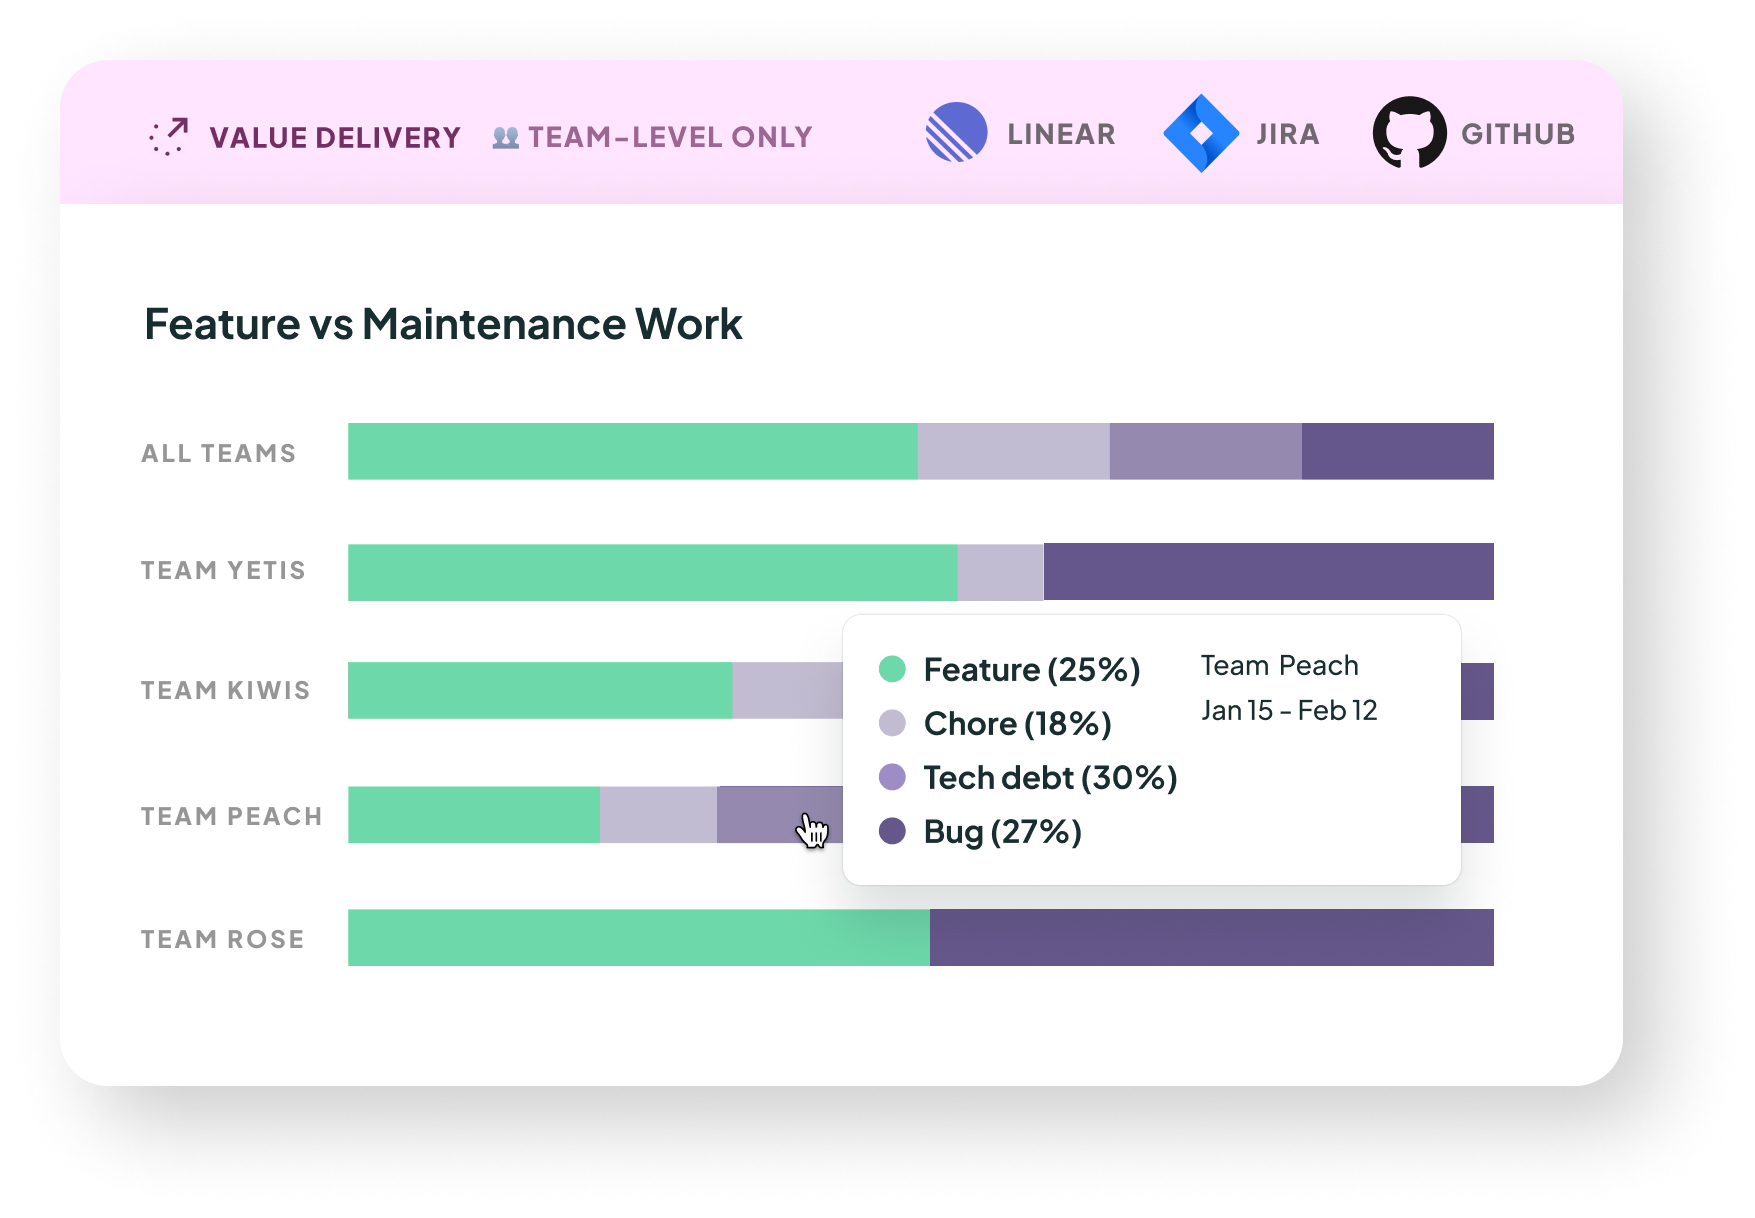
Task: Click Team Kiwis green feature bar segment
Action: [x=539, y=690]
